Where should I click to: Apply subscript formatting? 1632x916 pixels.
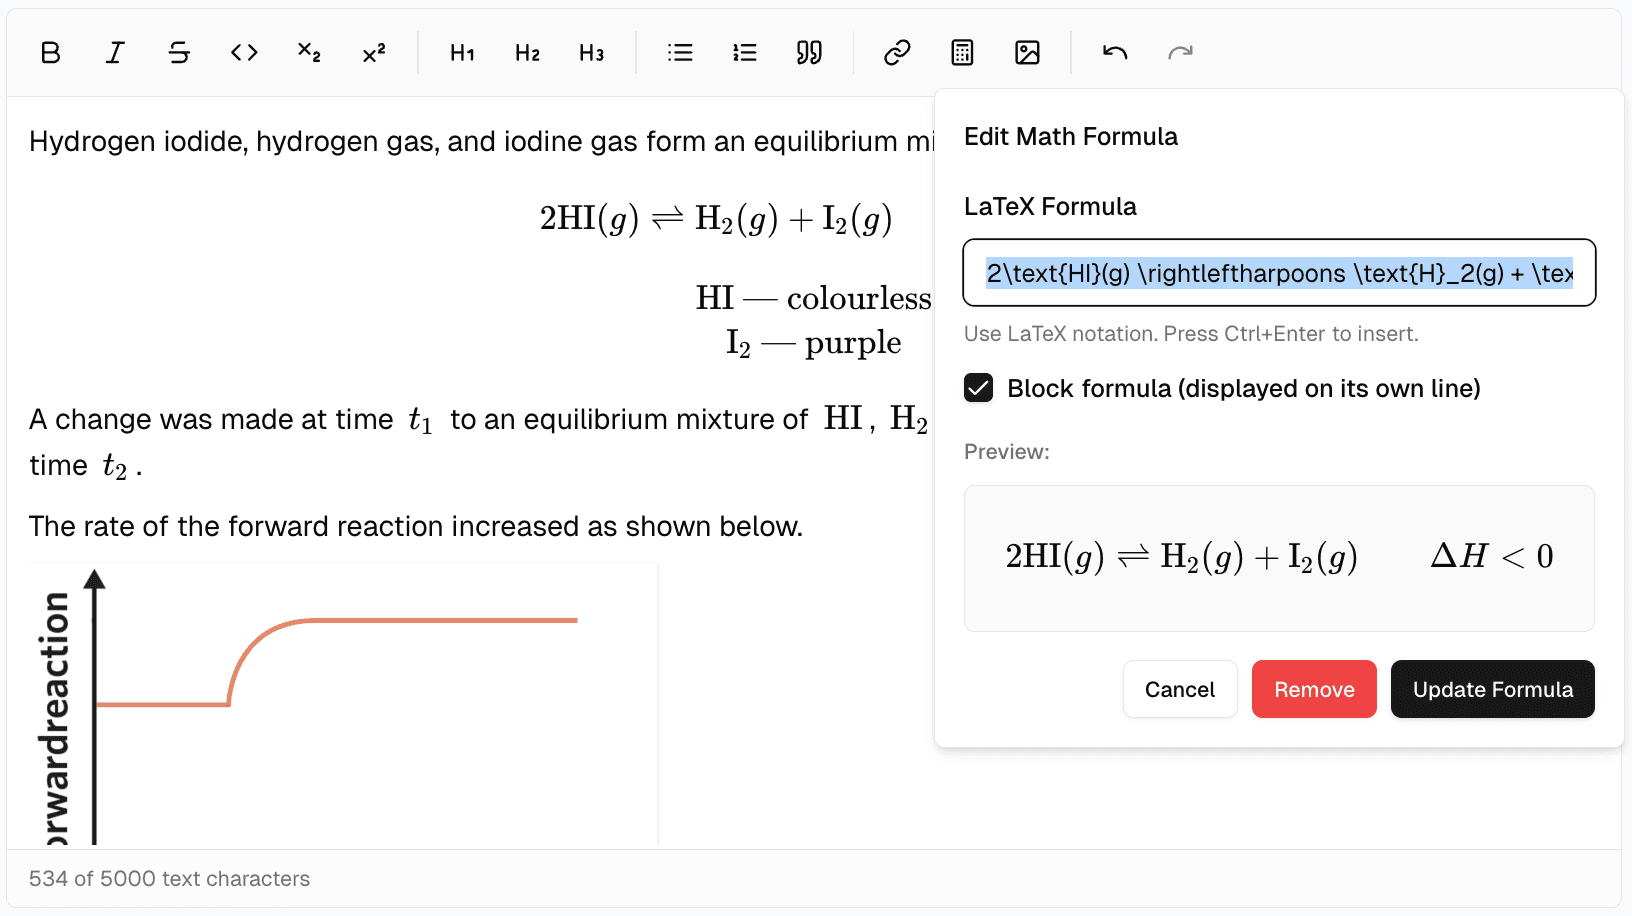pyautogui.click(x=308, y=52)
